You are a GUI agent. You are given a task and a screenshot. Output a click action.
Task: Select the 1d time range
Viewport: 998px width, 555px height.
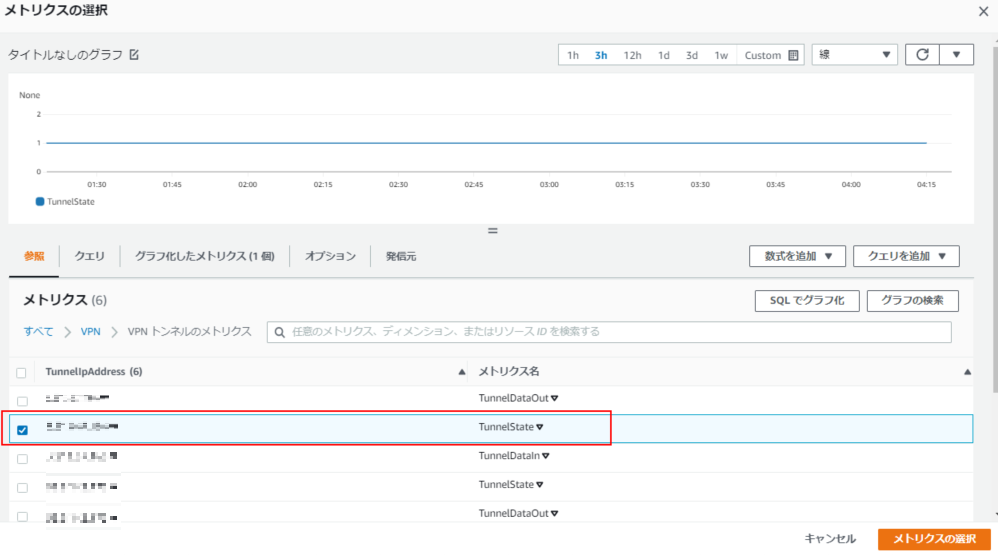pyautogui.click(x=663, y=55)
